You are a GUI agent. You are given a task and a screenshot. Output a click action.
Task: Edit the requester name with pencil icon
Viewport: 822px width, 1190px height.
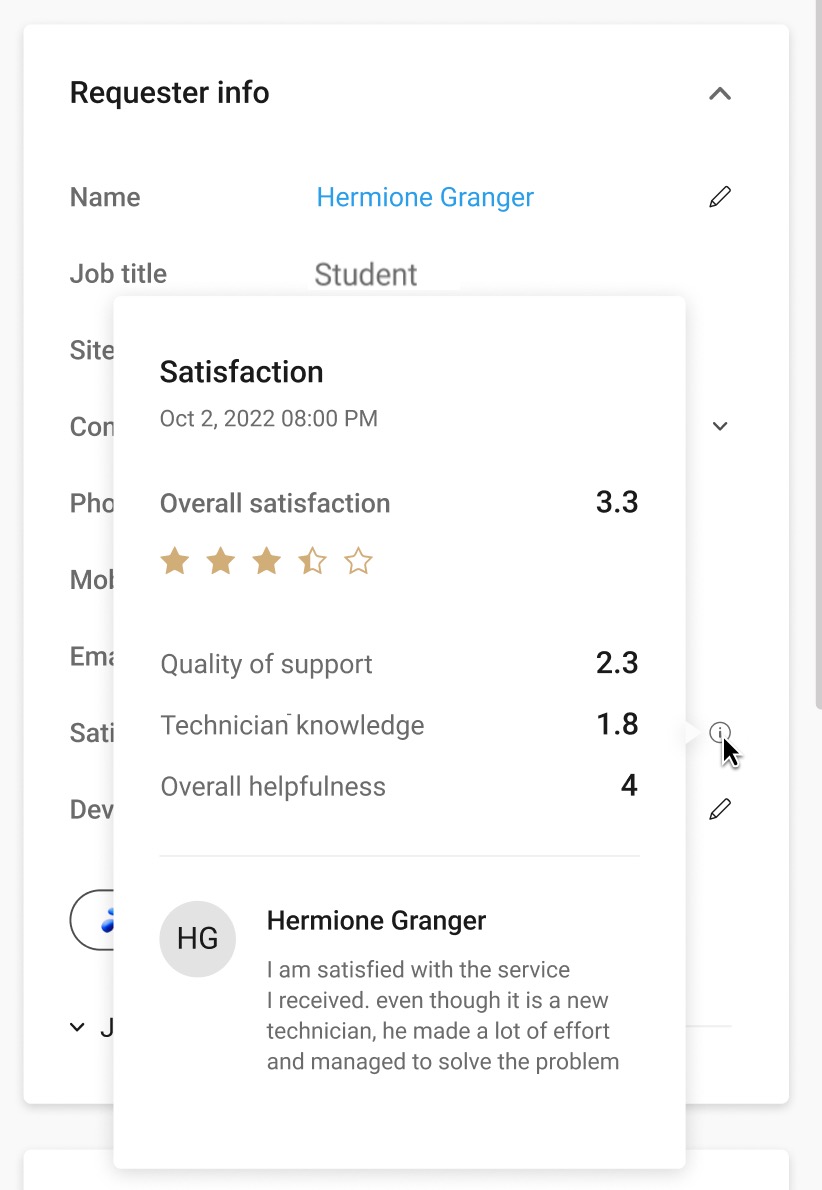point(720,197)
